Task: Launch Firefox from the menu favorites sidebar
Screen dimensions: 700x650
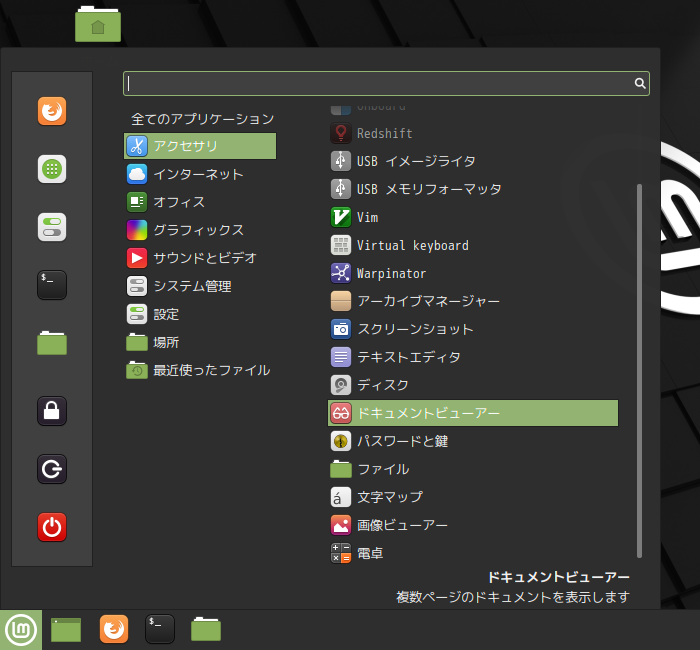Action: coord(52,111)
